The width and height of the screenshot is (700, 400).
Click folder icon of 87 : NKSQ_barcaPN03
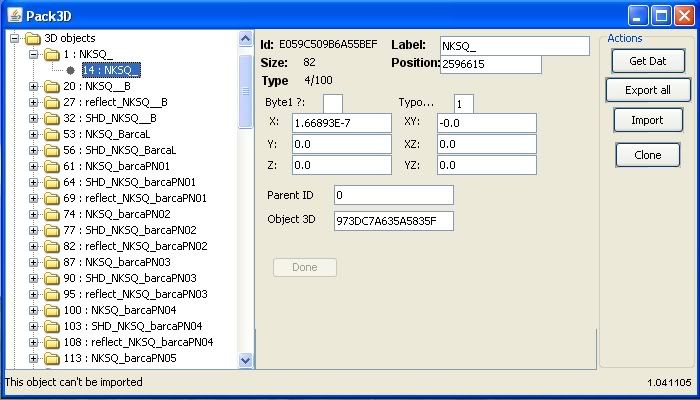[x=52, y=262]
